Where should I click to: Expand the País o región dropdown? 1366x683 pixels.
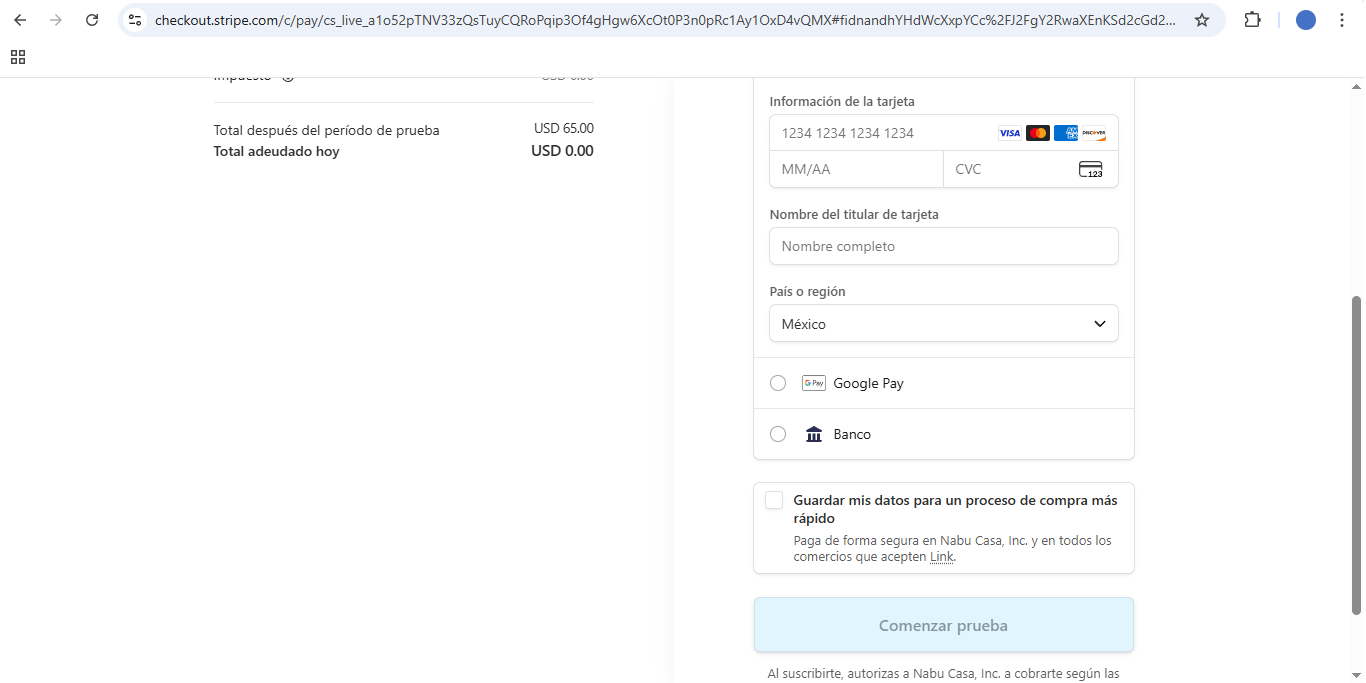coord(943,324)
